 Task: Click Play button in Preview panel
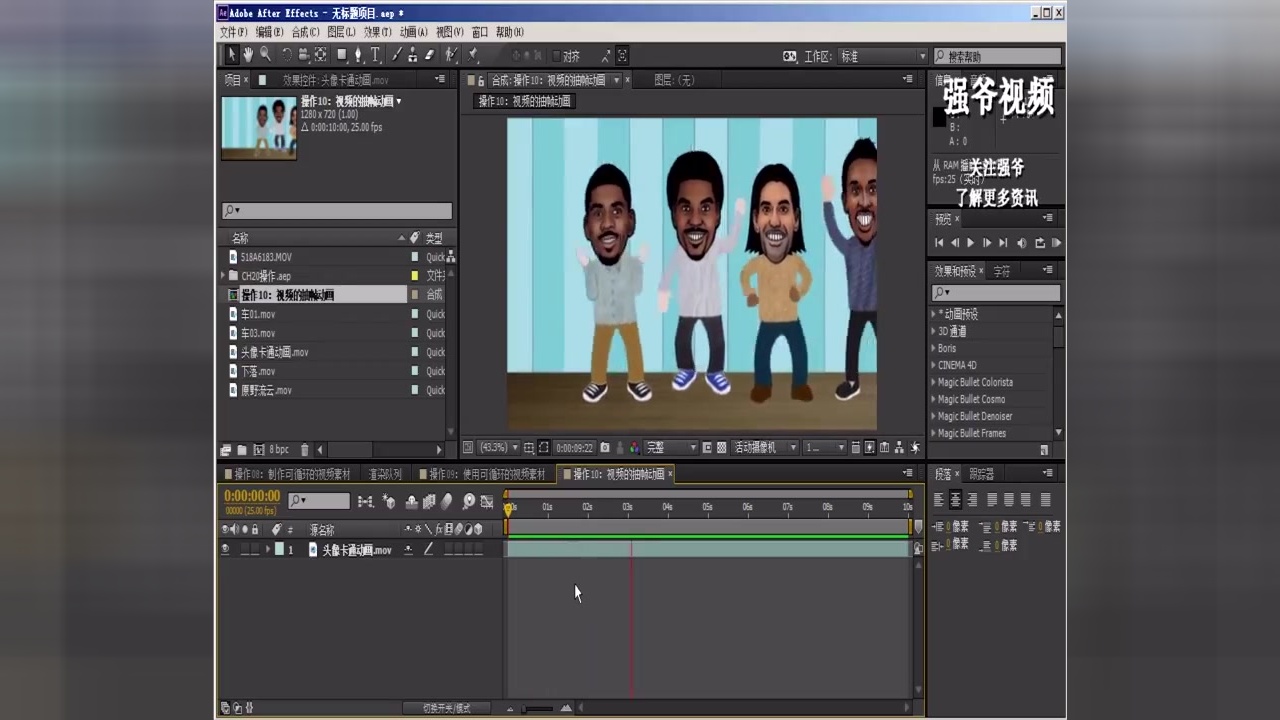click(970, 243)
